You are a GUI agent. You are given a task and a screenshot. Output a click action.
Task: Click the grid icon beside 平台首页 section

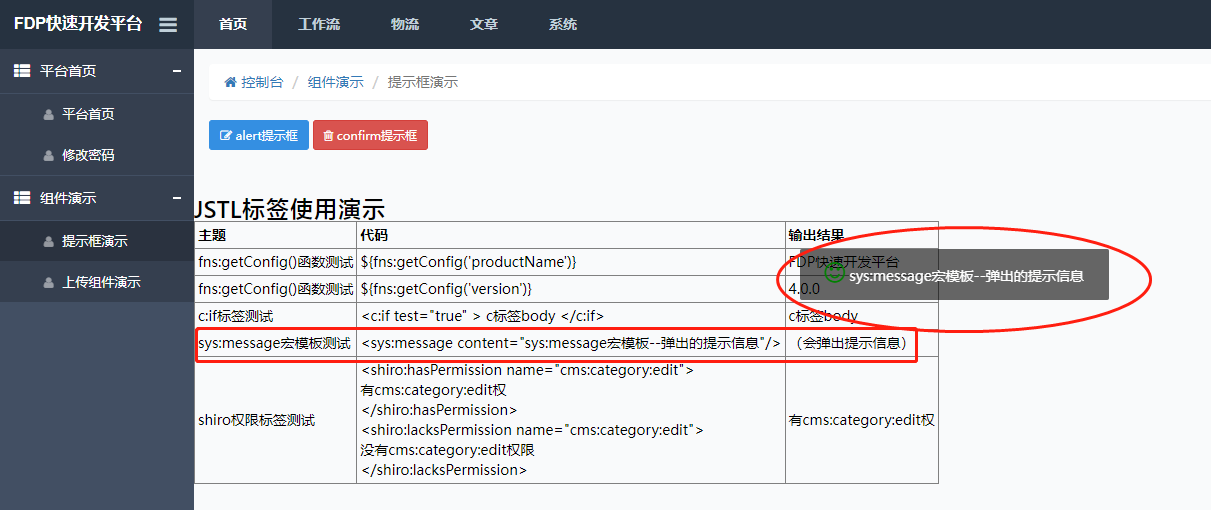pos(22,71)
